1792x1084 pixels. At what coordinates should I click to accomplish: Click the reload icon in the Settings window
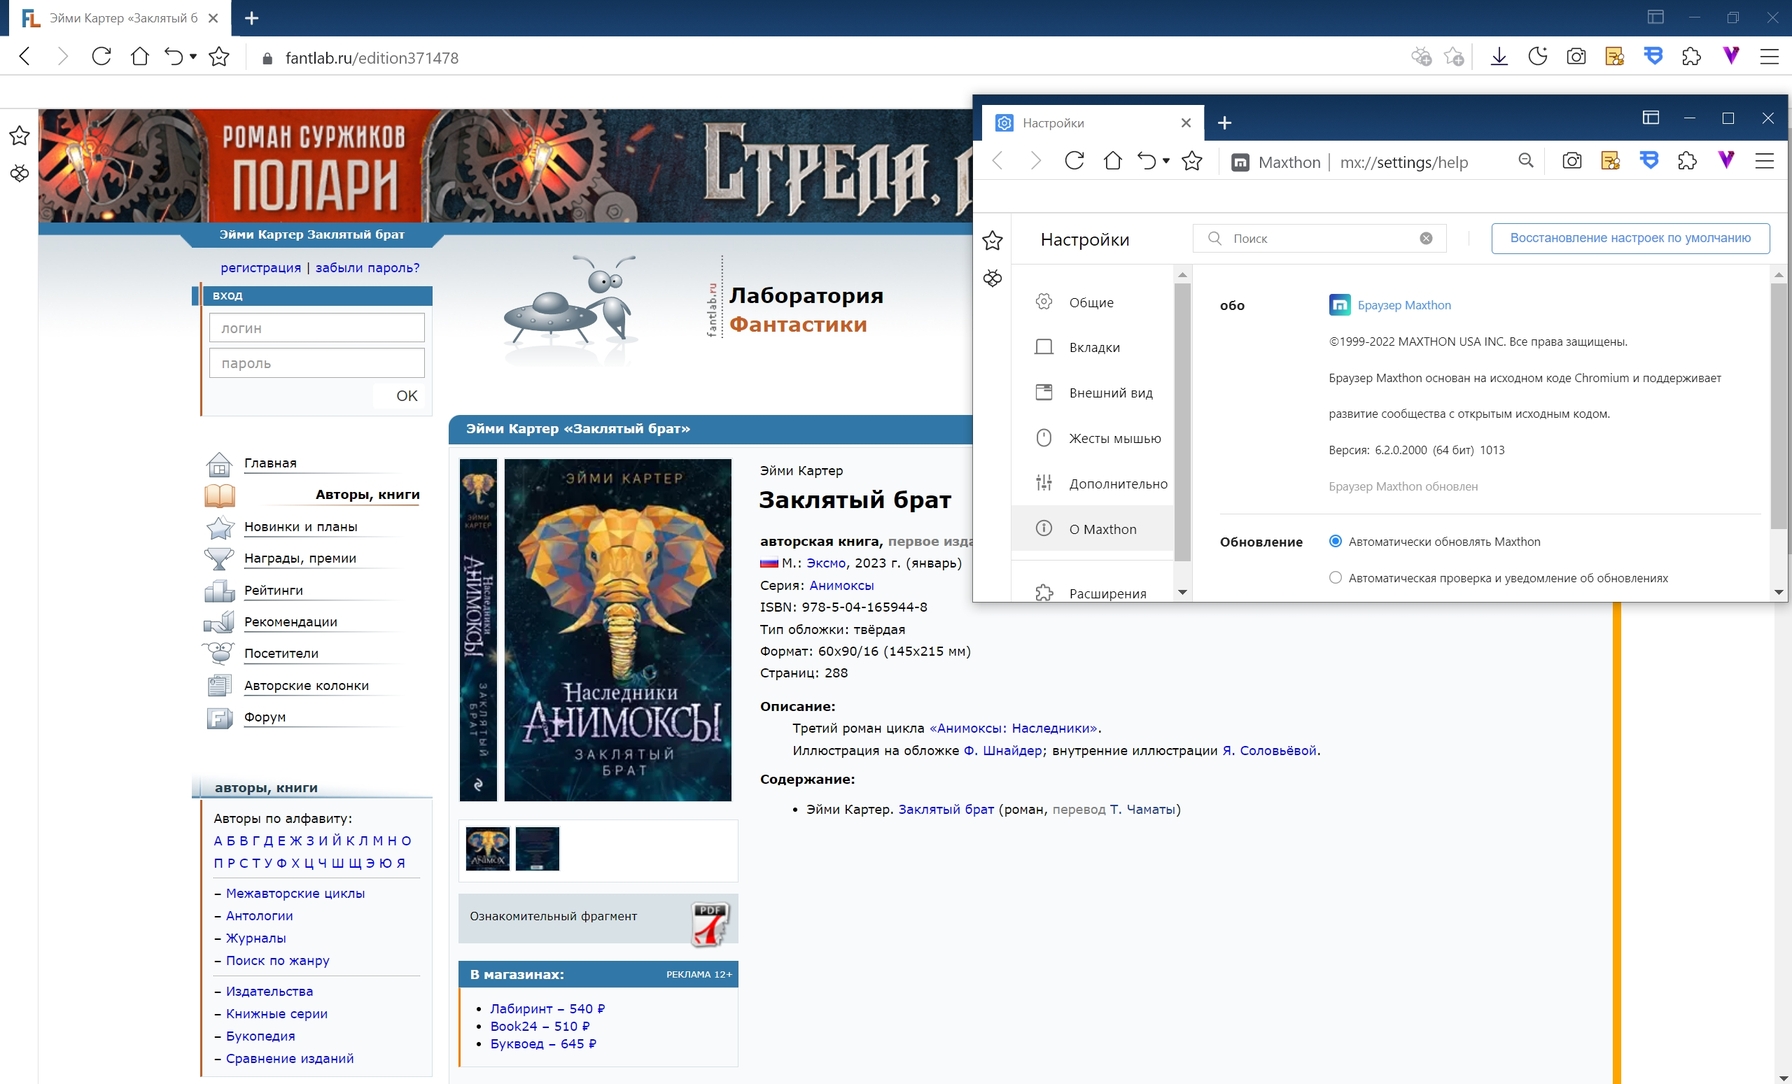tap(1074, 161)
